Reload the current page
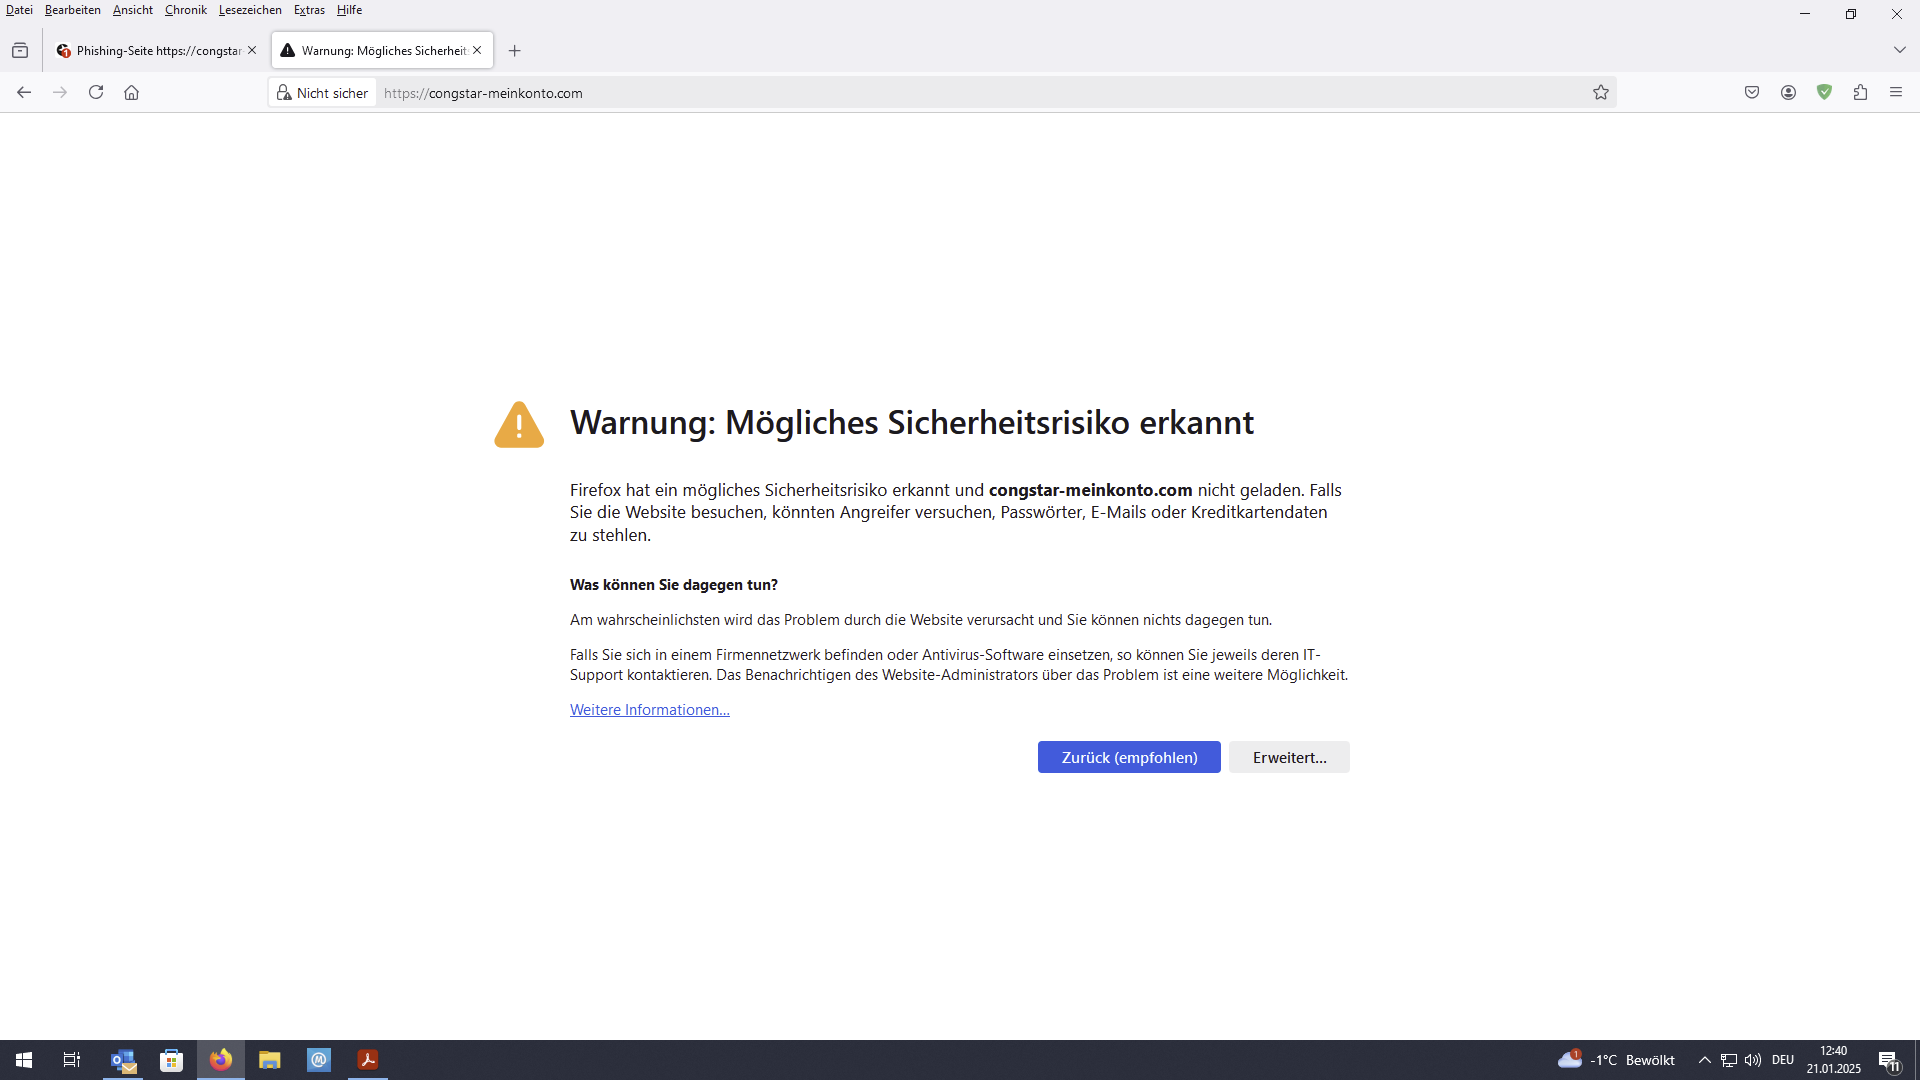Viewport: 1920px width, 1080px height. 96,93
